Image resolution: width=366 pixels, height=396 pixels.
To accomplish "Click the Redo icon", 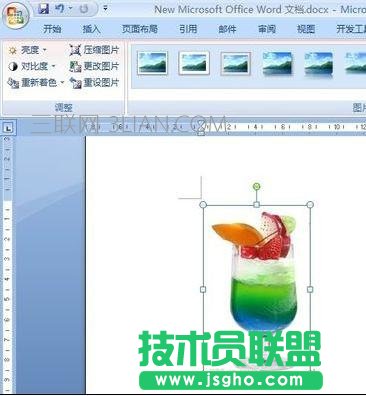I will pyautogui.click(x=83, y=9).
